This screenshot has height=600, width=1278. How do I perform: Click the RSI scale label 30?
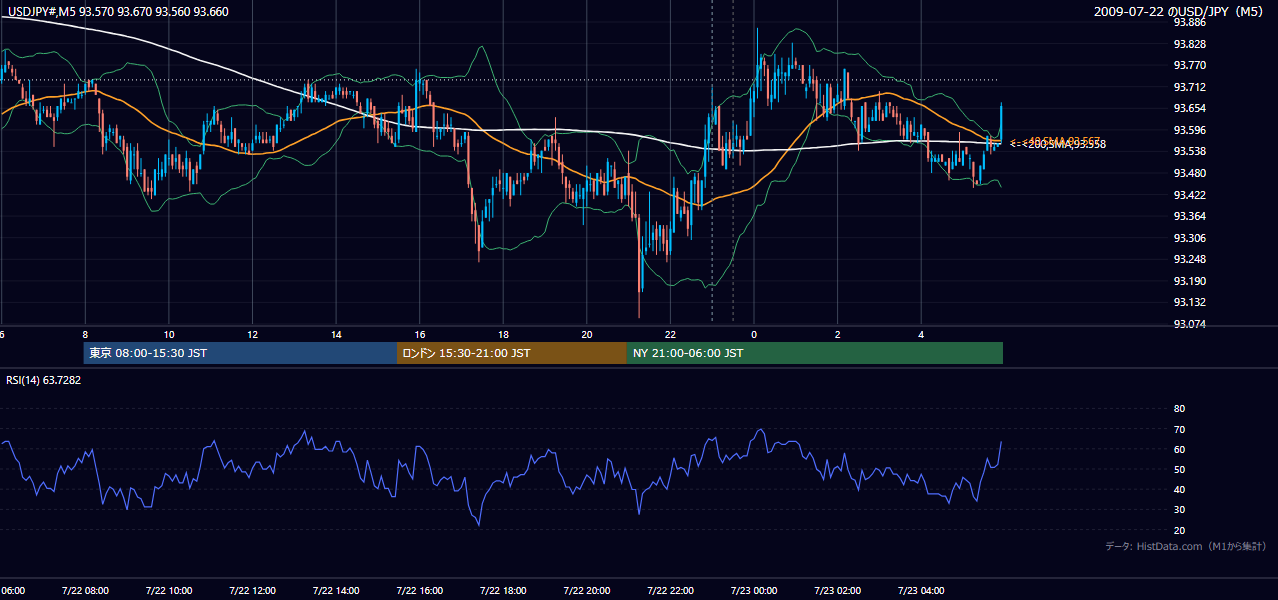pos(1179,510)
